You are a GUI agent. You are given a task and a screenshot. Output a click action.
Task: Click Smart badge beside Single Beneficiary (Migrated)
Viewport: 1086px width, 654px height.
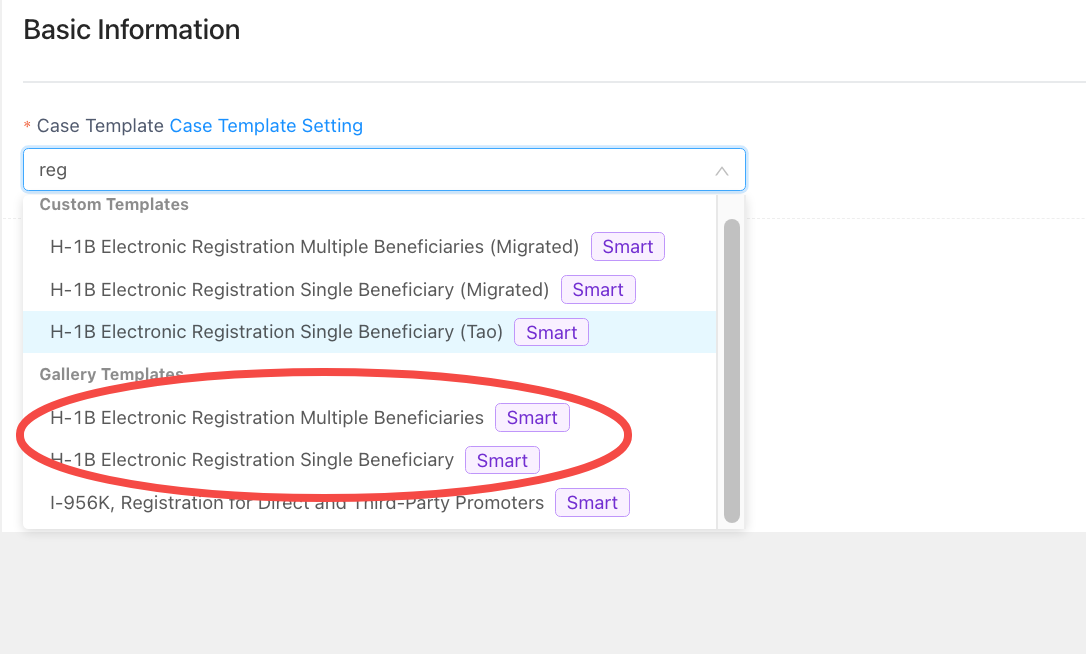598,290
